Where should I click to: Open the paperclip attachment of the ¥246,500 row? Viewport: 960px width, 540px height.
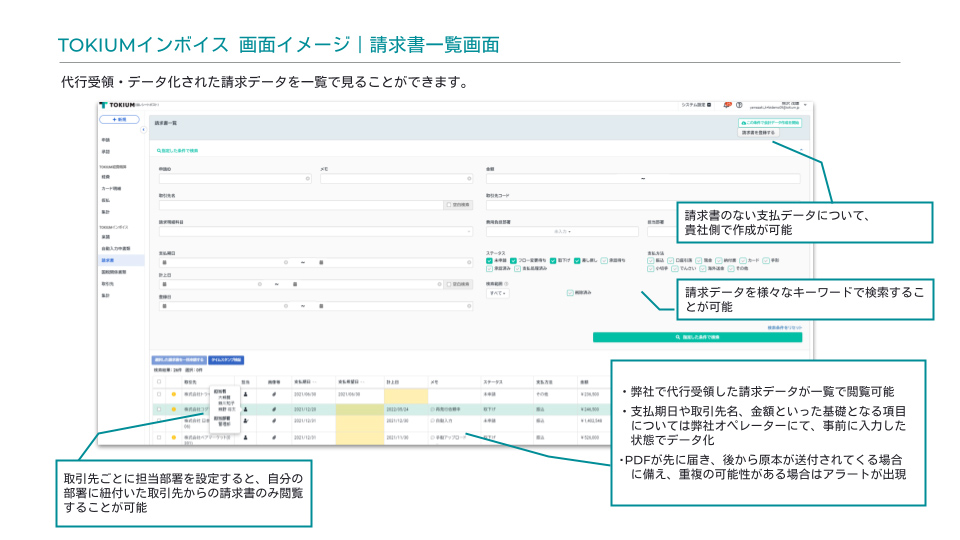274,409
